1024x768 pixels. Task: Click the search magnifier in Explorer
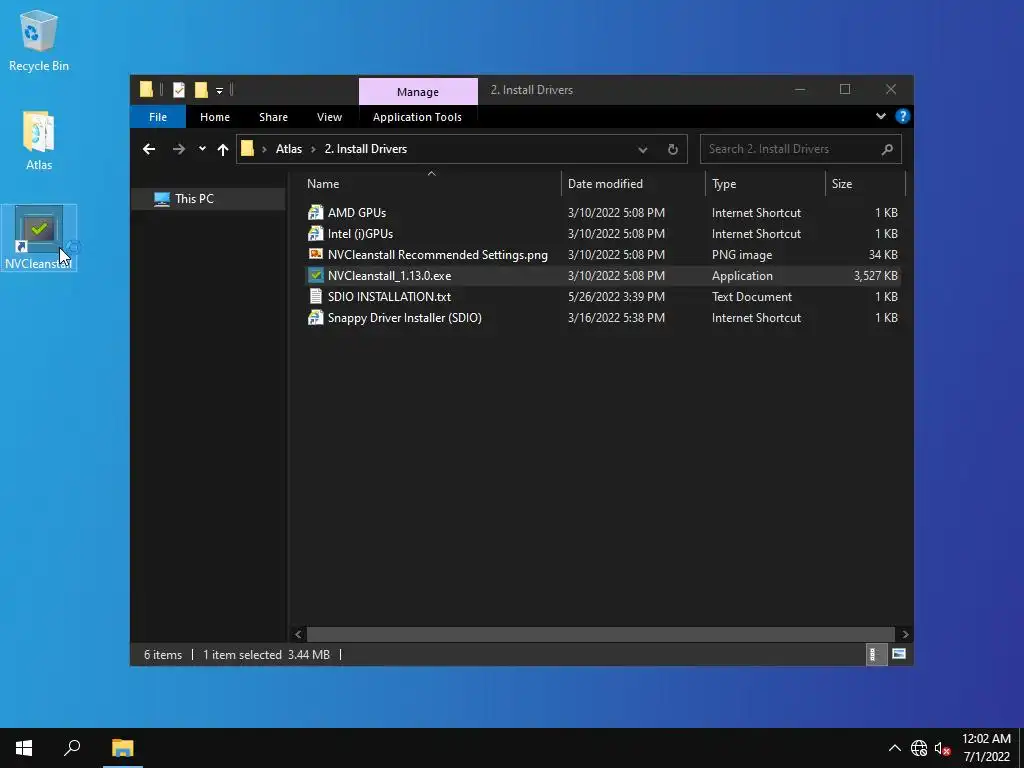click(x=887, y=149)
